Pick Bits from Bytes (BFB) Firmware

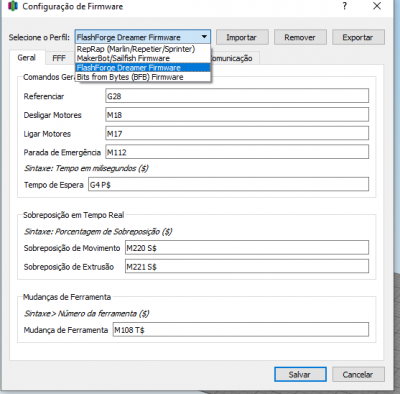click(x=143, y=77)
